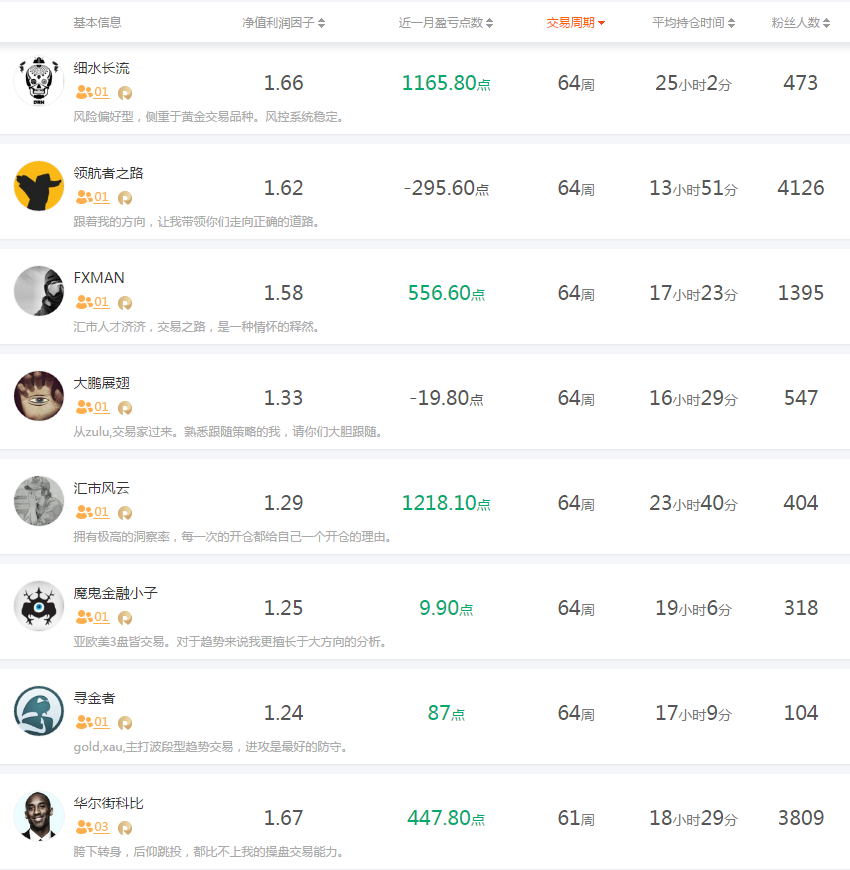Toggle the 交易周期 sort order
The width and height of the screenshot is (850, 870).
click(575, 23)
